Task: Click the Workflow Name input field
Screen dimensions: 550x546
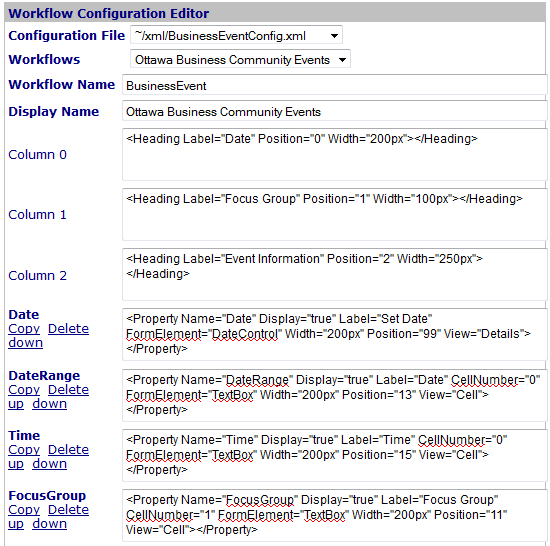Action: tap(335, 85)
